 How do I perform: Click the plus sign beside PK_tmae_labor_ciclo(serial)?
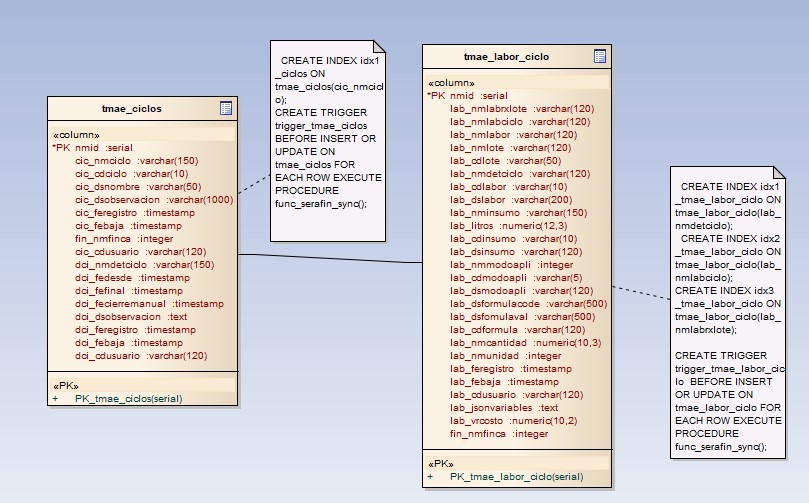(431, 476)
